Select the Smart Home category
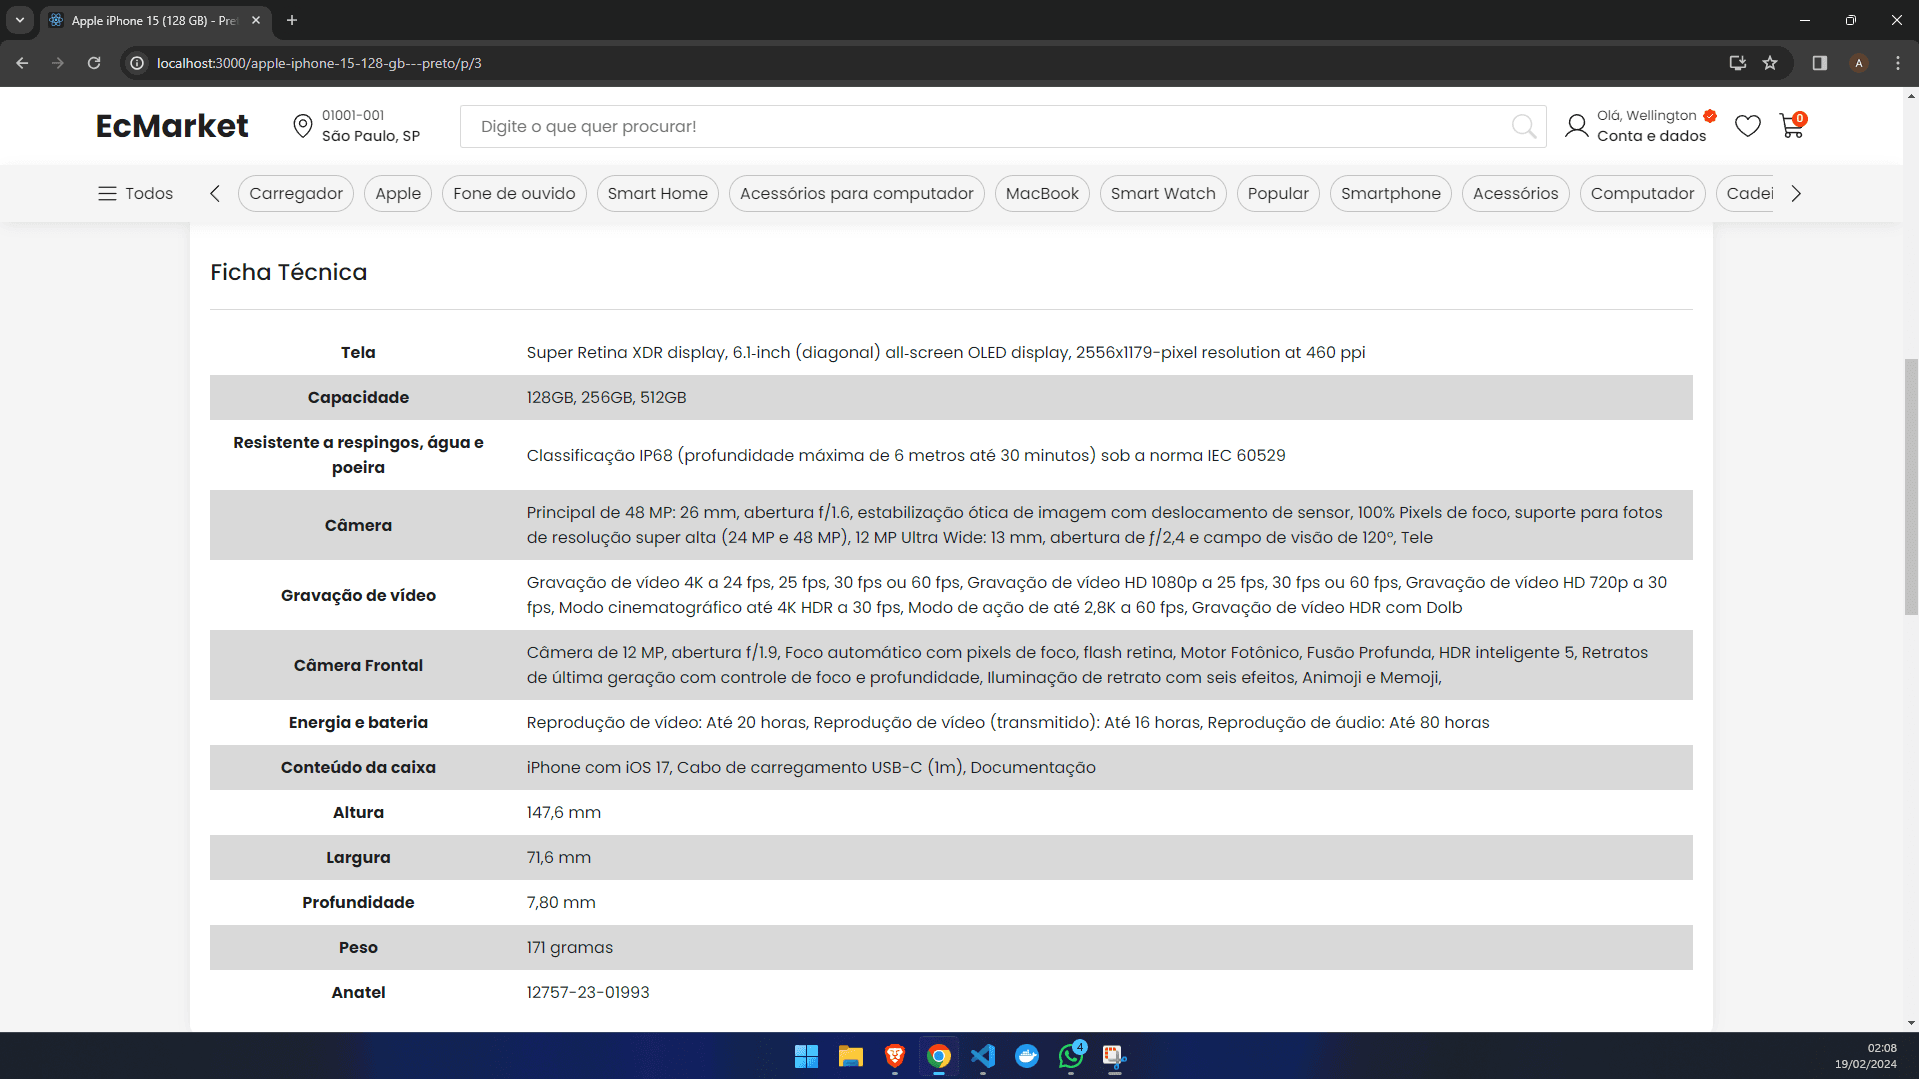 658,193
